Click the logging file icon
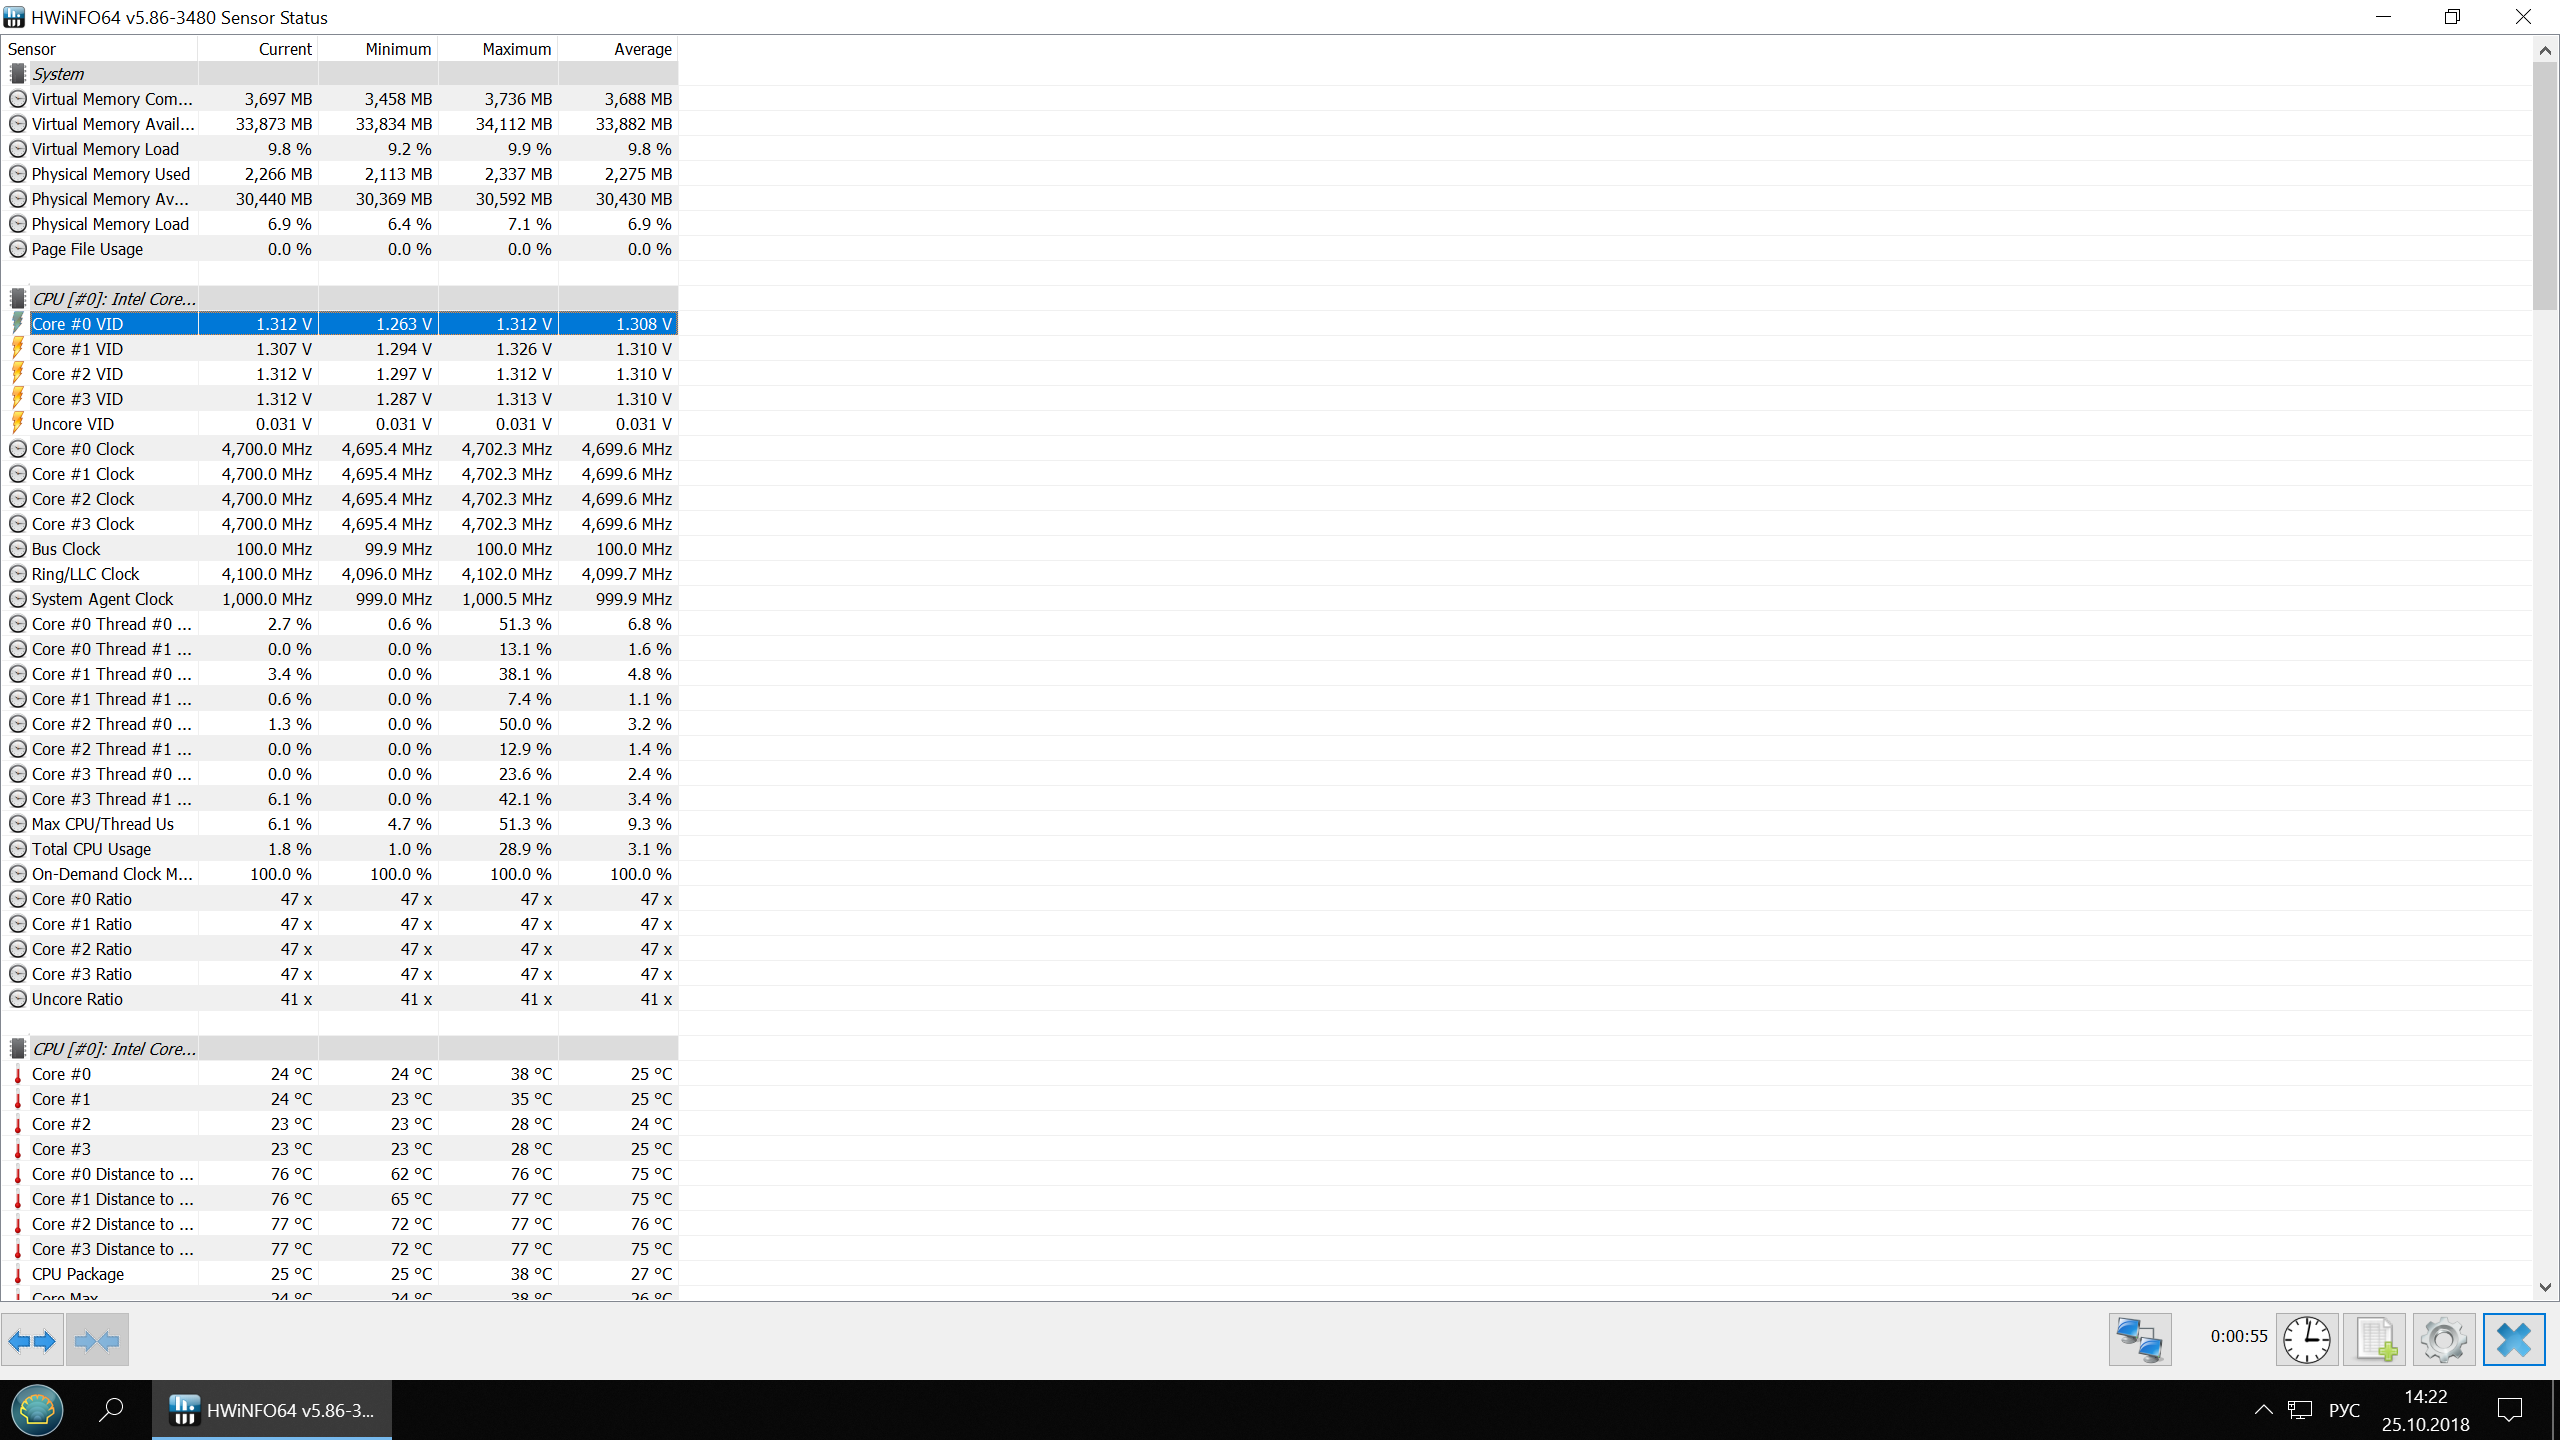Viewport: 2560px width, 1440px height. coord(2375,1340)
